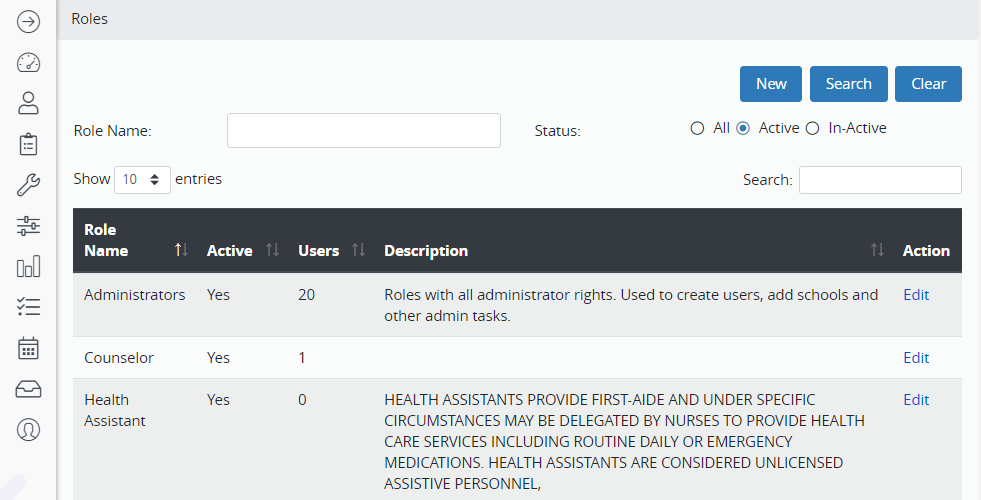Choose the In-Active status radio button
This screenshot has height=500, width=981.
pos(812,128)
